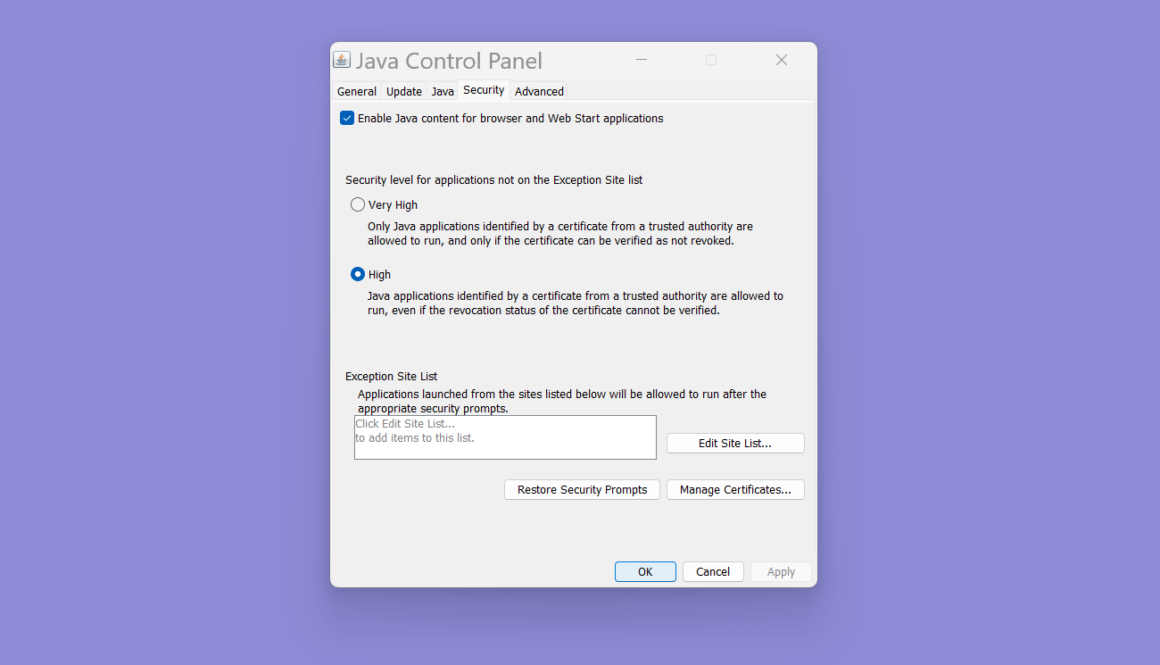Click the greyed-out Apply button
Screen dimensions: 1160x665
pyautogui.click(x=781, y=572)
